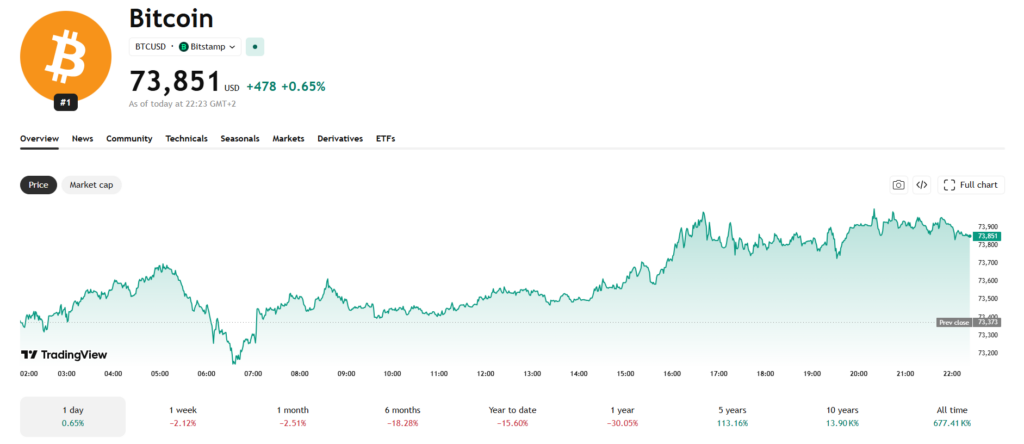Screen dimensions: 1024x444
Task: Select the Price toggle
Action: click(x=39, y=185)
